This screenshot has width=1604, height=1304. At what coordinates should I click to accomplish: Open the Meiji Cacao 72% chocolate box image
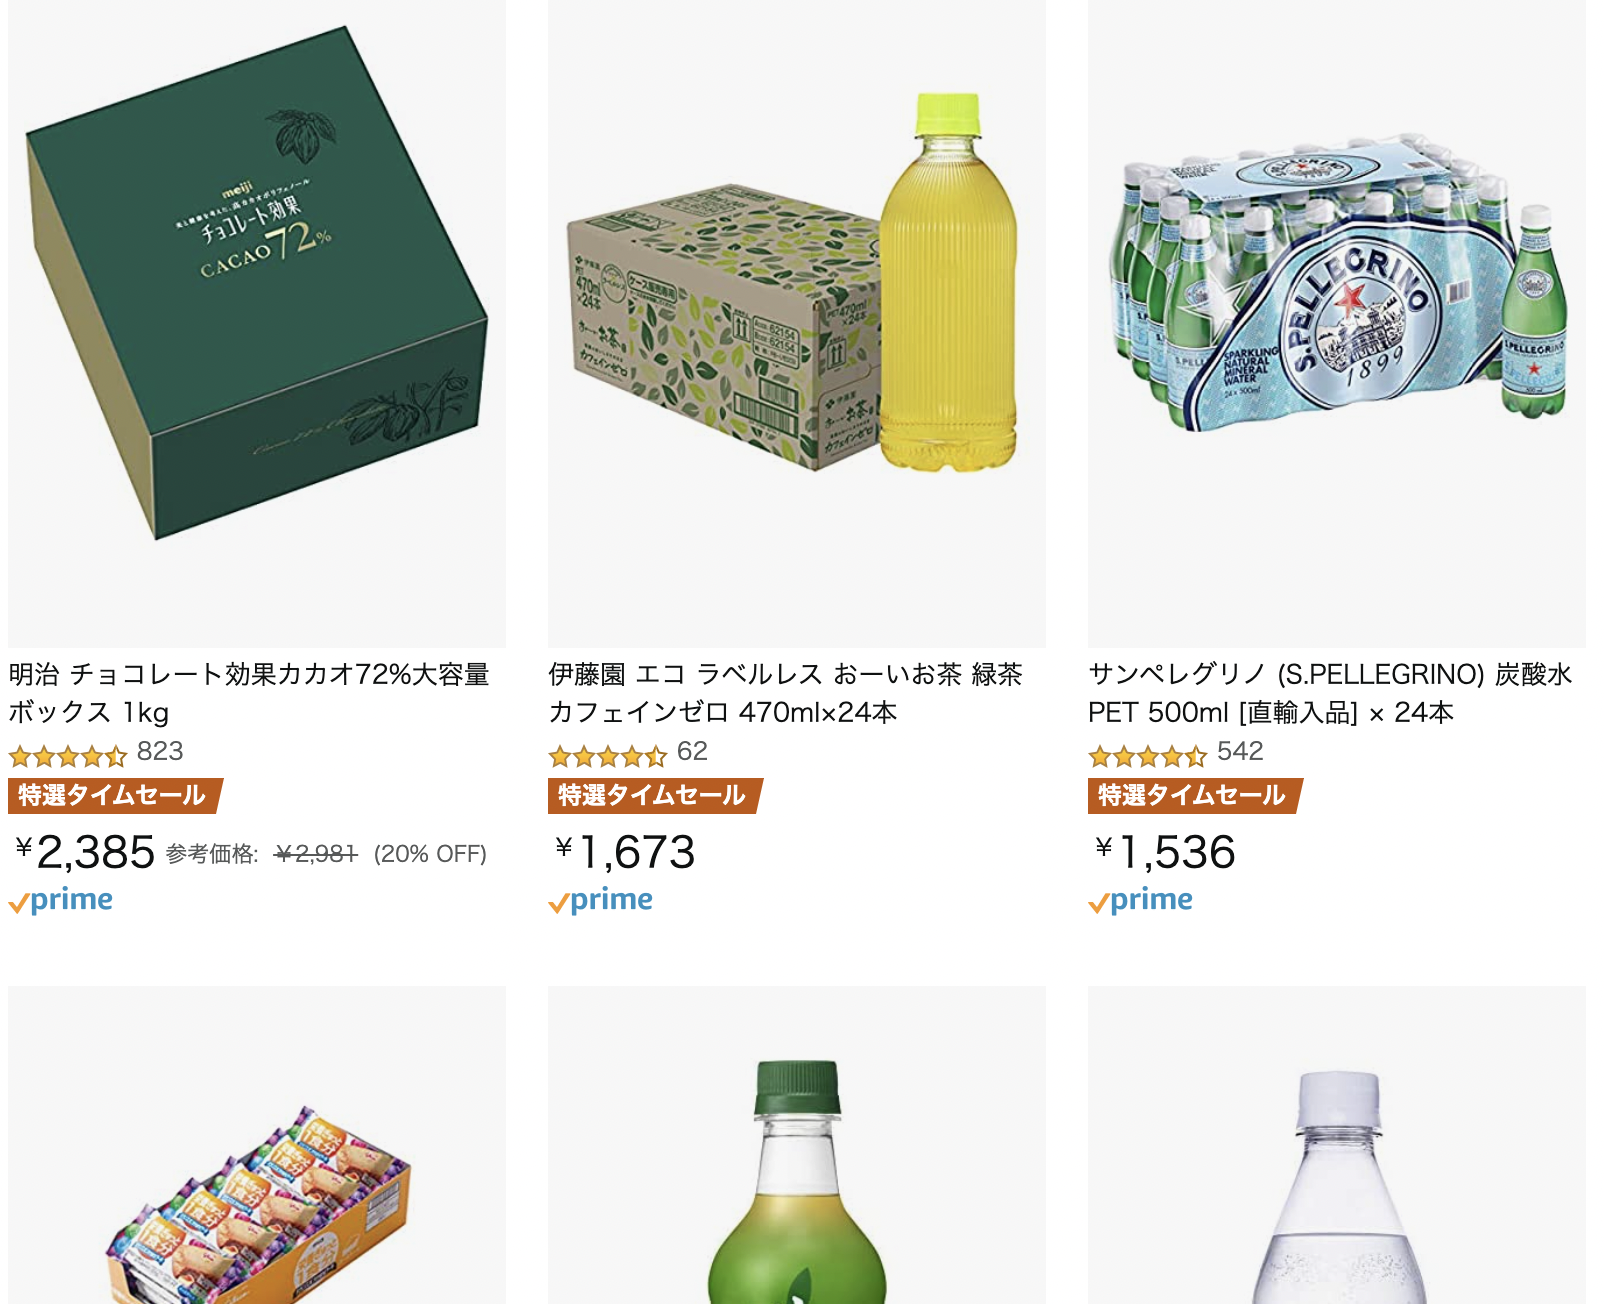coord(257,323)
